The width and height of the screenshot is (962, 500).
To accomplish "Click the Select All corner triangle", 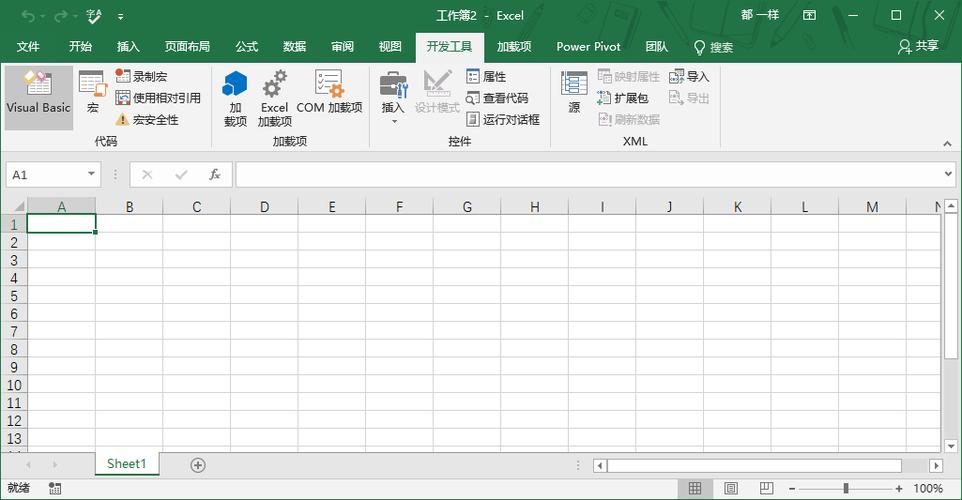I will [18, 207].
